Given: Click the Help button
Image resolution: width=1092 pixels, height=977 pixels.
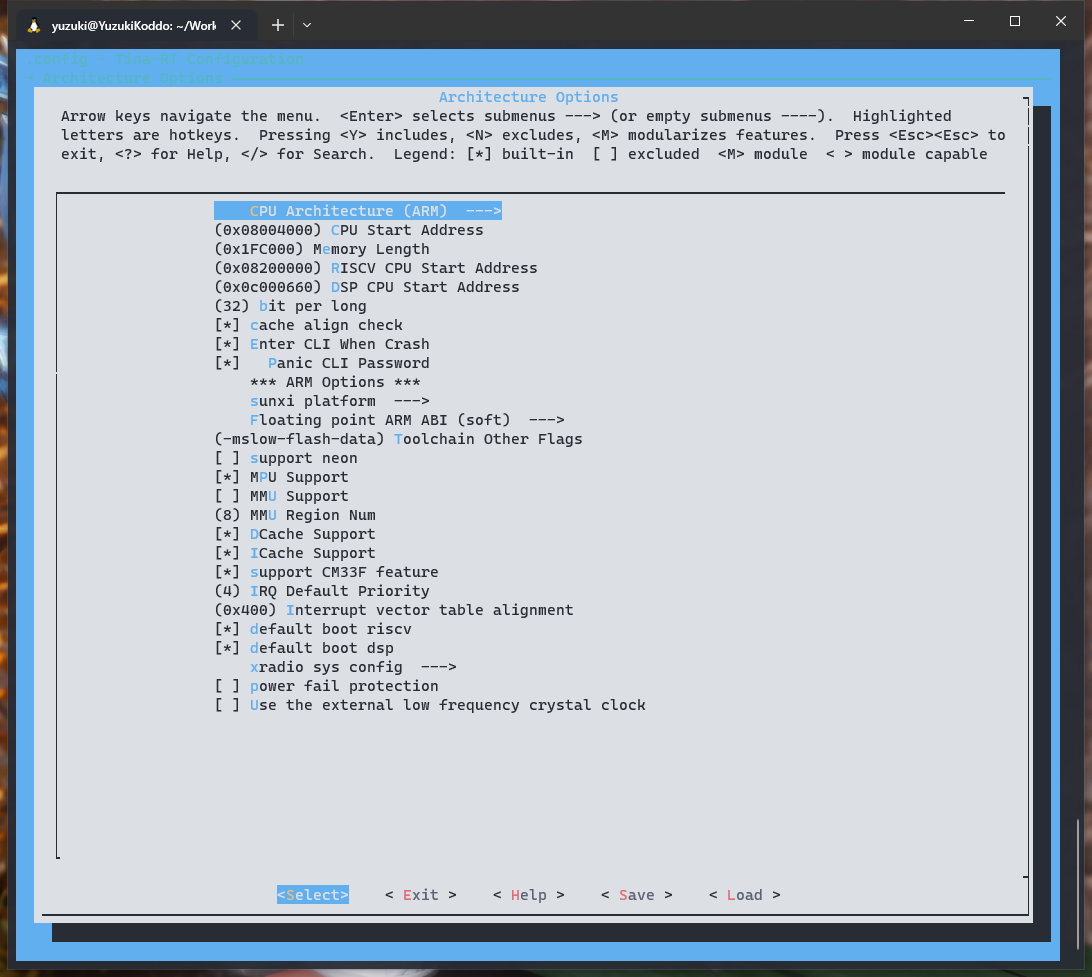Looking at the screenshot, I should point(528,895).
